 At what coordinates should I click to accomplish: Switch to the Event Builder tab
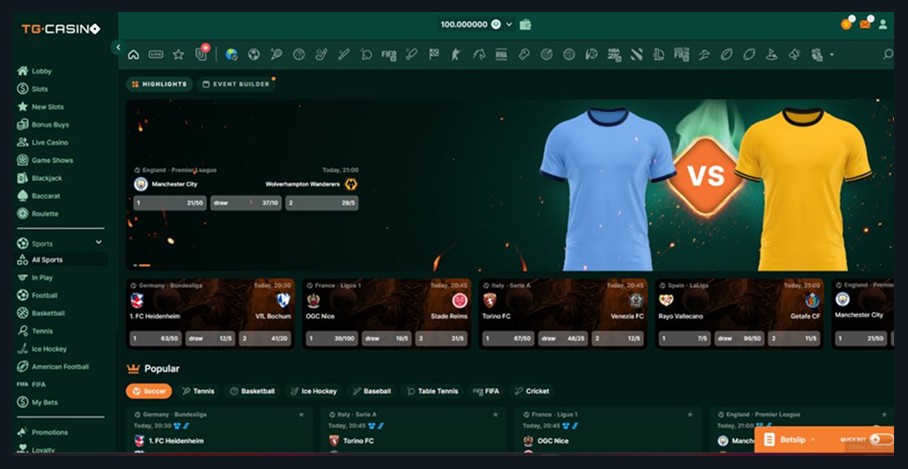(236, 84)
